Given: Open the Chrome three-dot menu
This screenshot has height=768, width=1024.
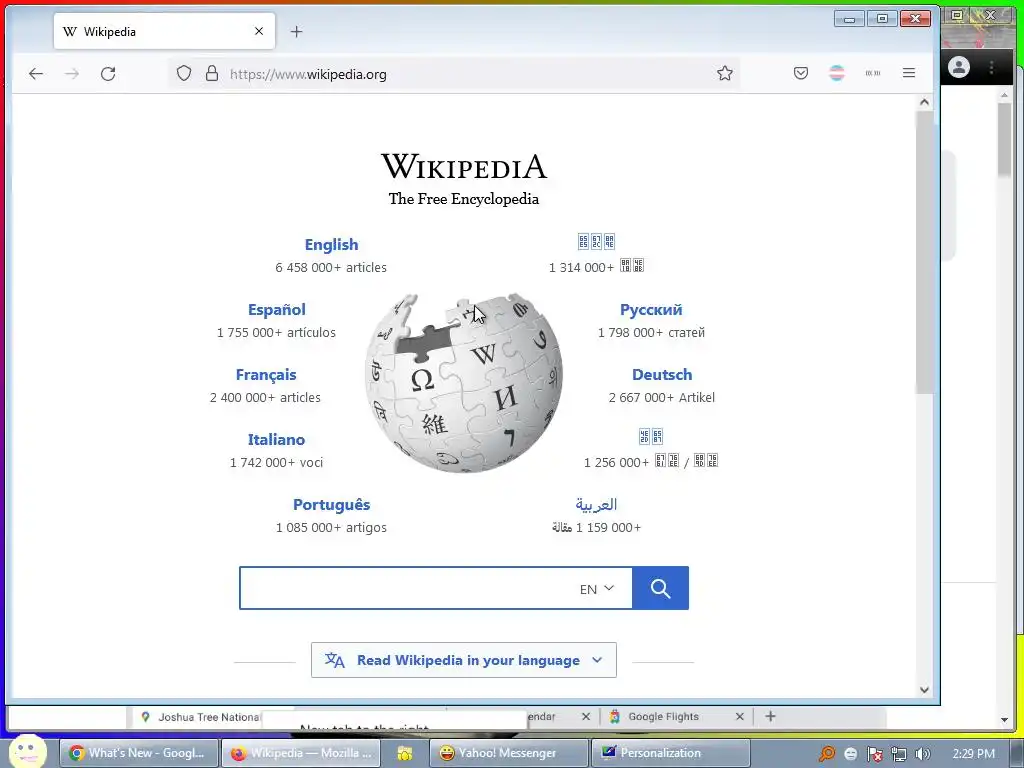Looking at the screenshot, I should (x=991, y=67).
